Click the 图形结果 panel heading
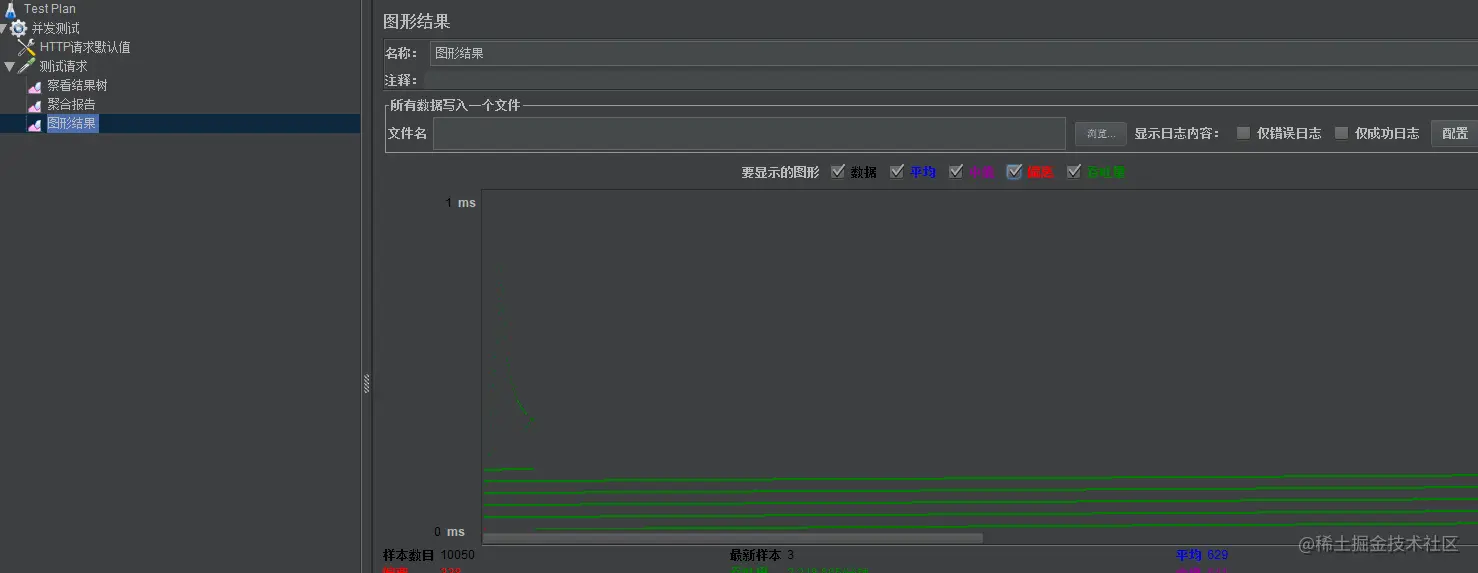1478x573 pixels. (x=416, y=21)
